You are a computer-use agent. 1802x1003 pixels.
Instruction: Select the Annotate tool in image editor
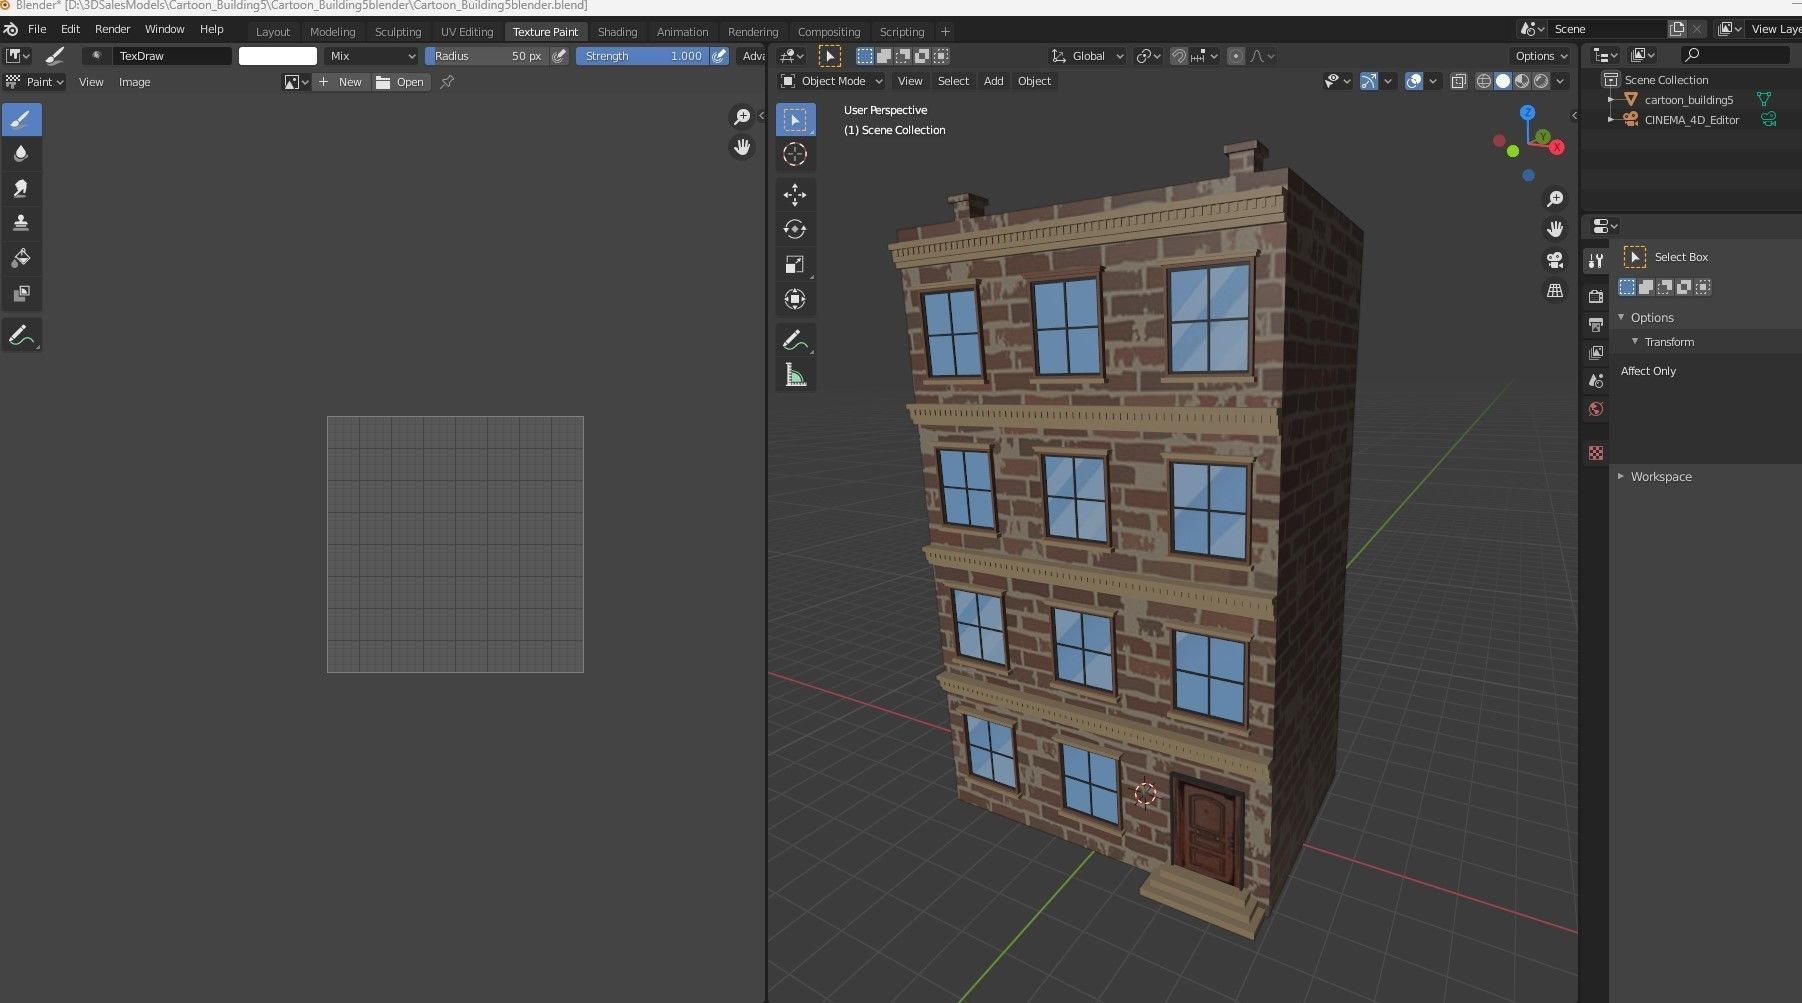(21, 336)
